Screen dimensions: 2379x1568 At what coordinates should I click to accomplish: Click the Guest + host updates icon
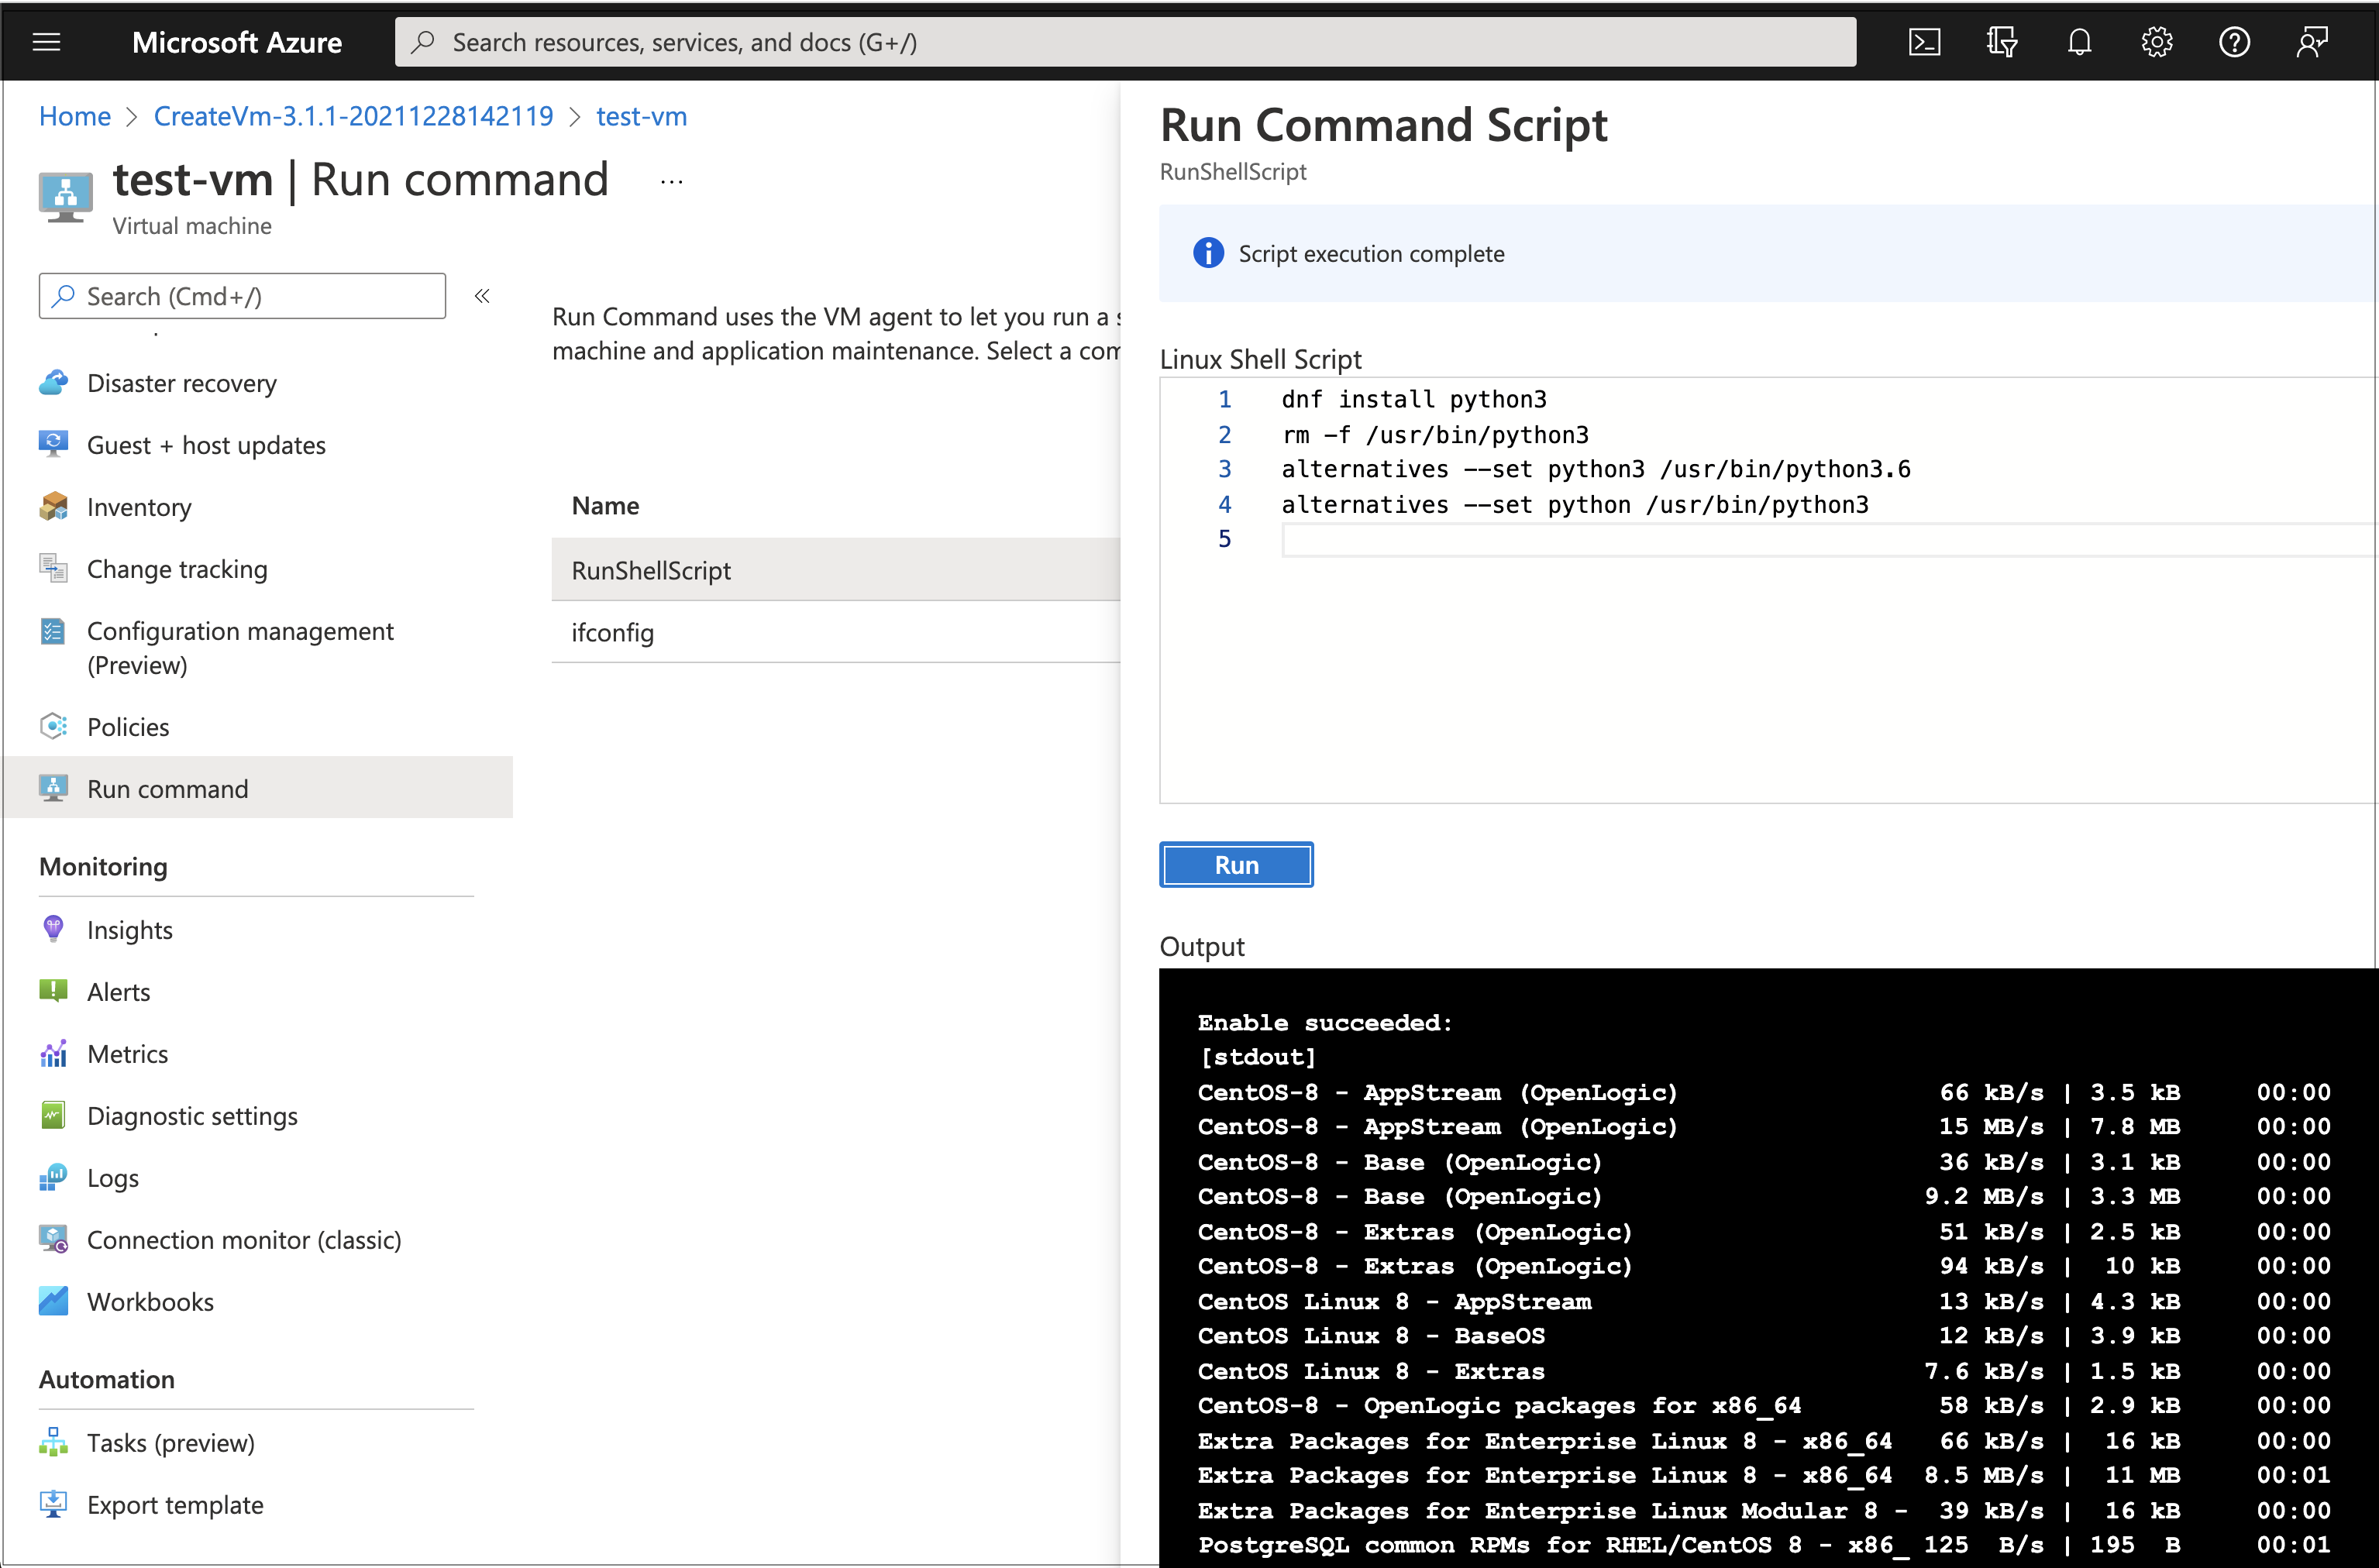pos(54,445)
